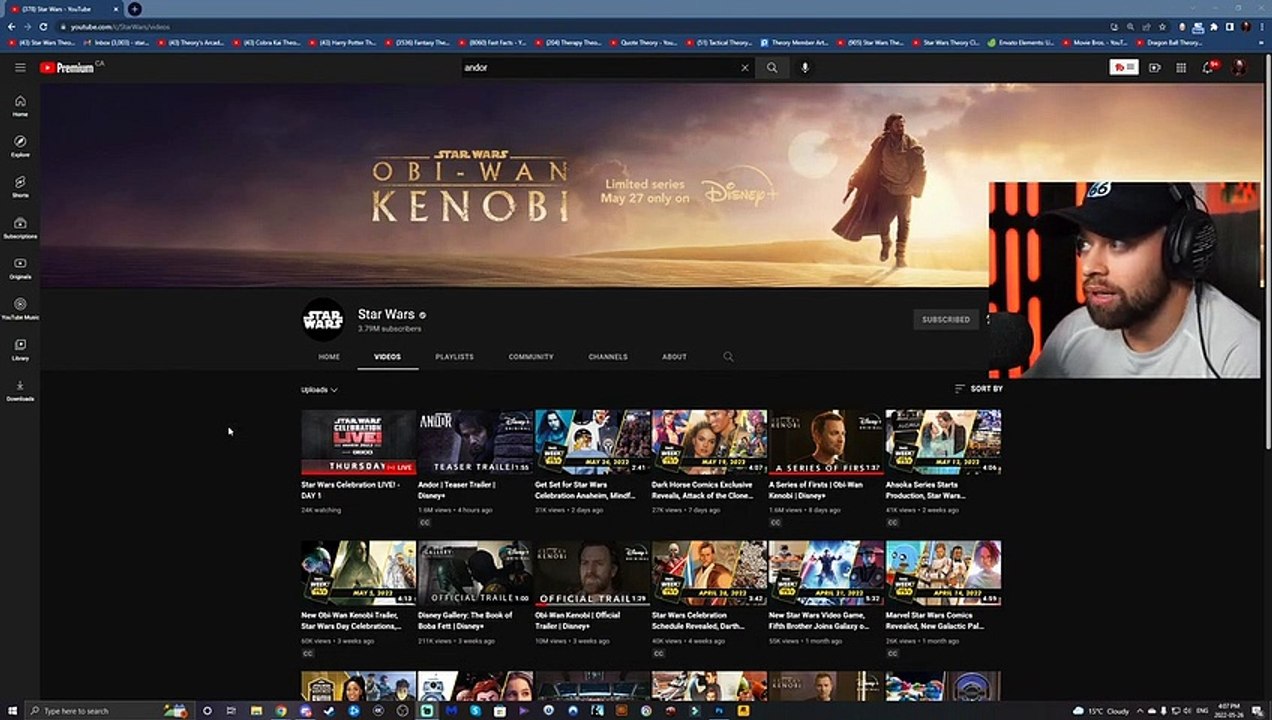This screenshot has width=1272, height=720.
Task: Click the browser address bar
Action: pyautogui.click(x=580, y=26)
